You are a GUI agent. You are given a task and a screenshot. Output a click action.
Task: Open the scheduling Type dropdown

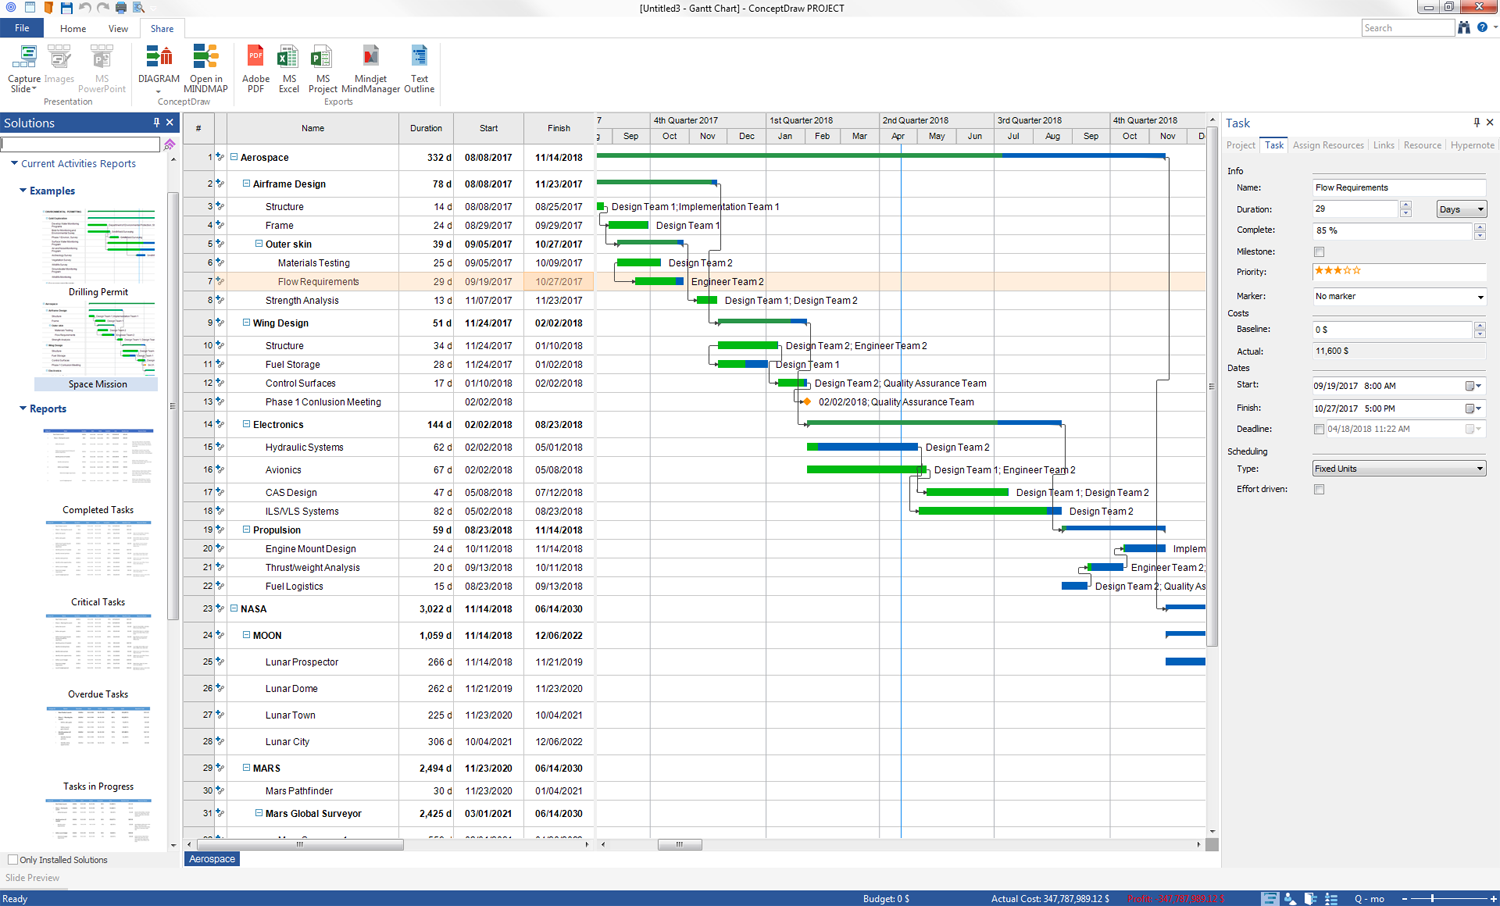pos(1398,469)
